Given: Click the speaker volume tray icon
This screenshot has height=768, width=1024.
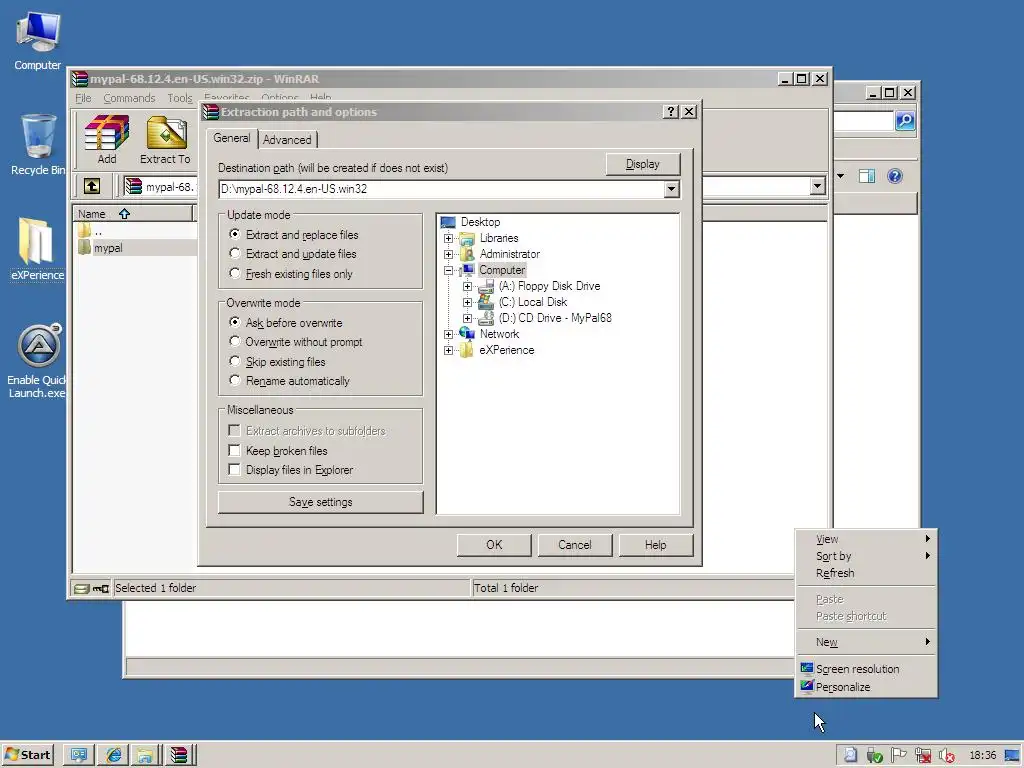Looking at the screenshot, I should click(x=946, y=756).
